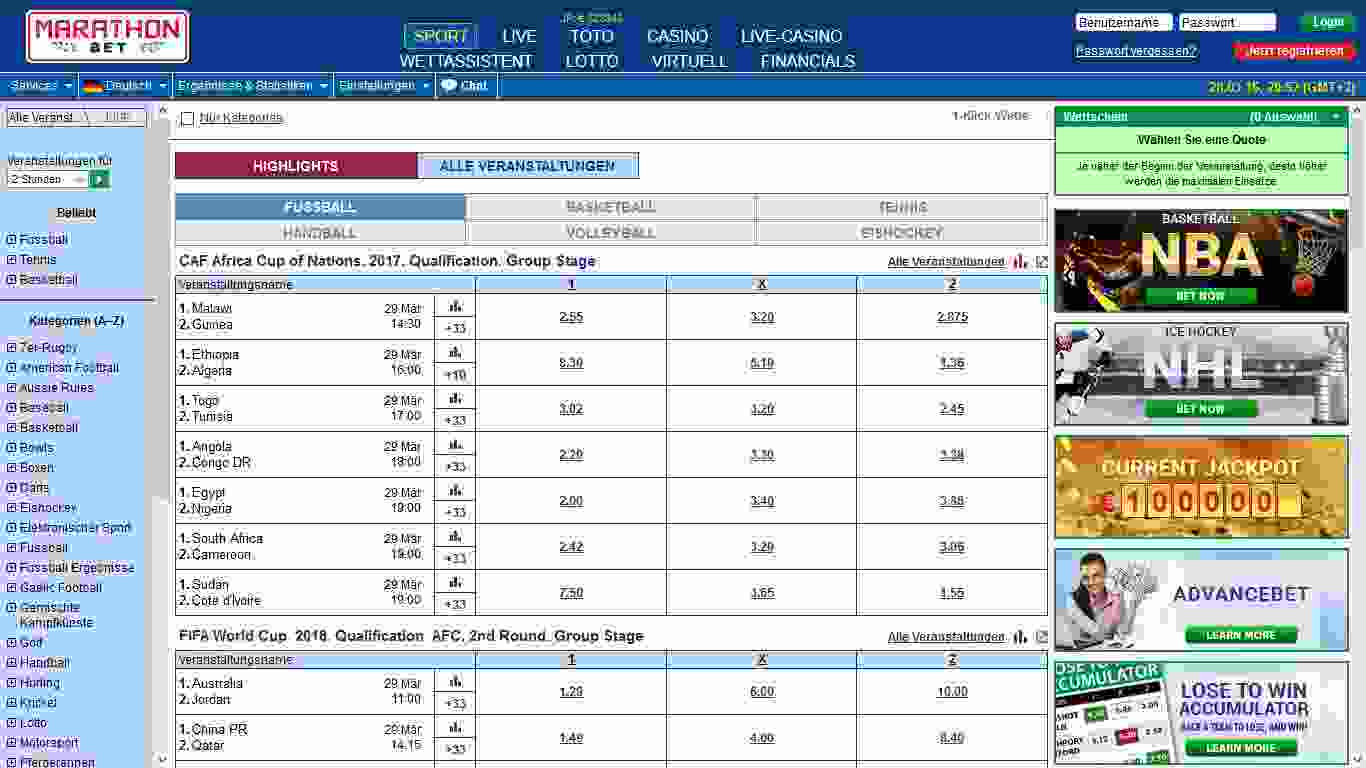Focus the Passwort input field

1227,22
